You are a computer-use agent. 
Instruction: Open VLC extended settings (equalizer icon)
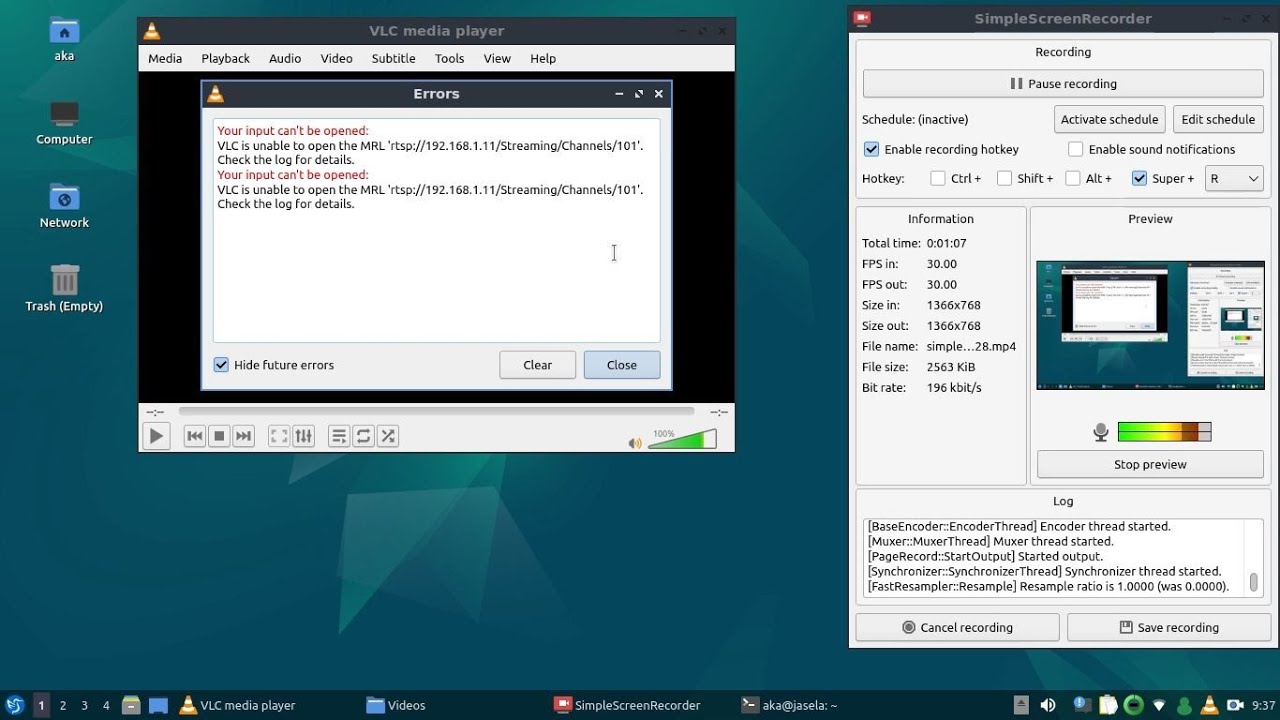(x=303, y=436)
